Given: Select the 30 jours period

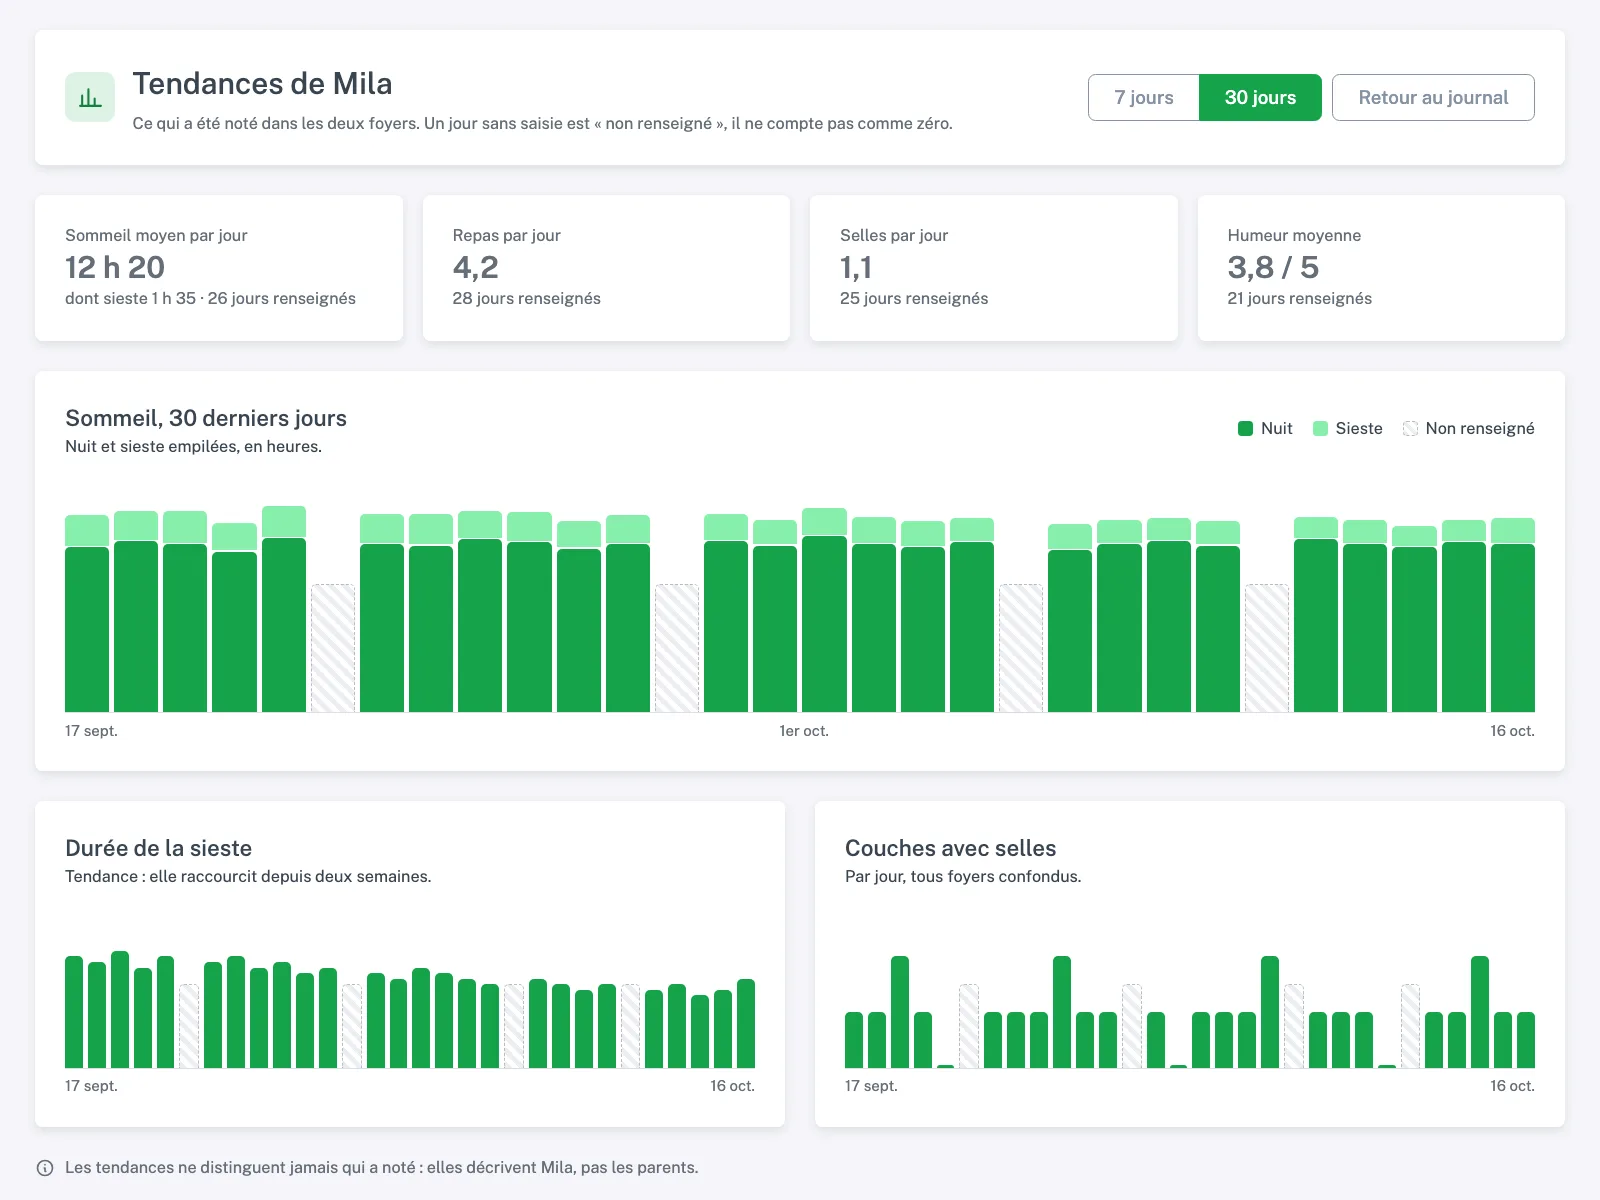Looking at the screenshot, I should pos(1260,97).
